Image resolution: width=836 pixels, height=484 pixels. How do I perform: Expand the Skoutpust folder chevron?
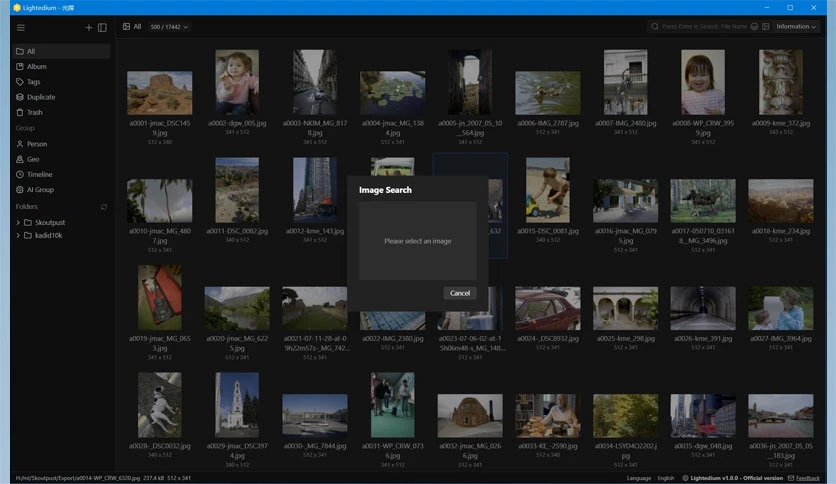tap(18, 222)
